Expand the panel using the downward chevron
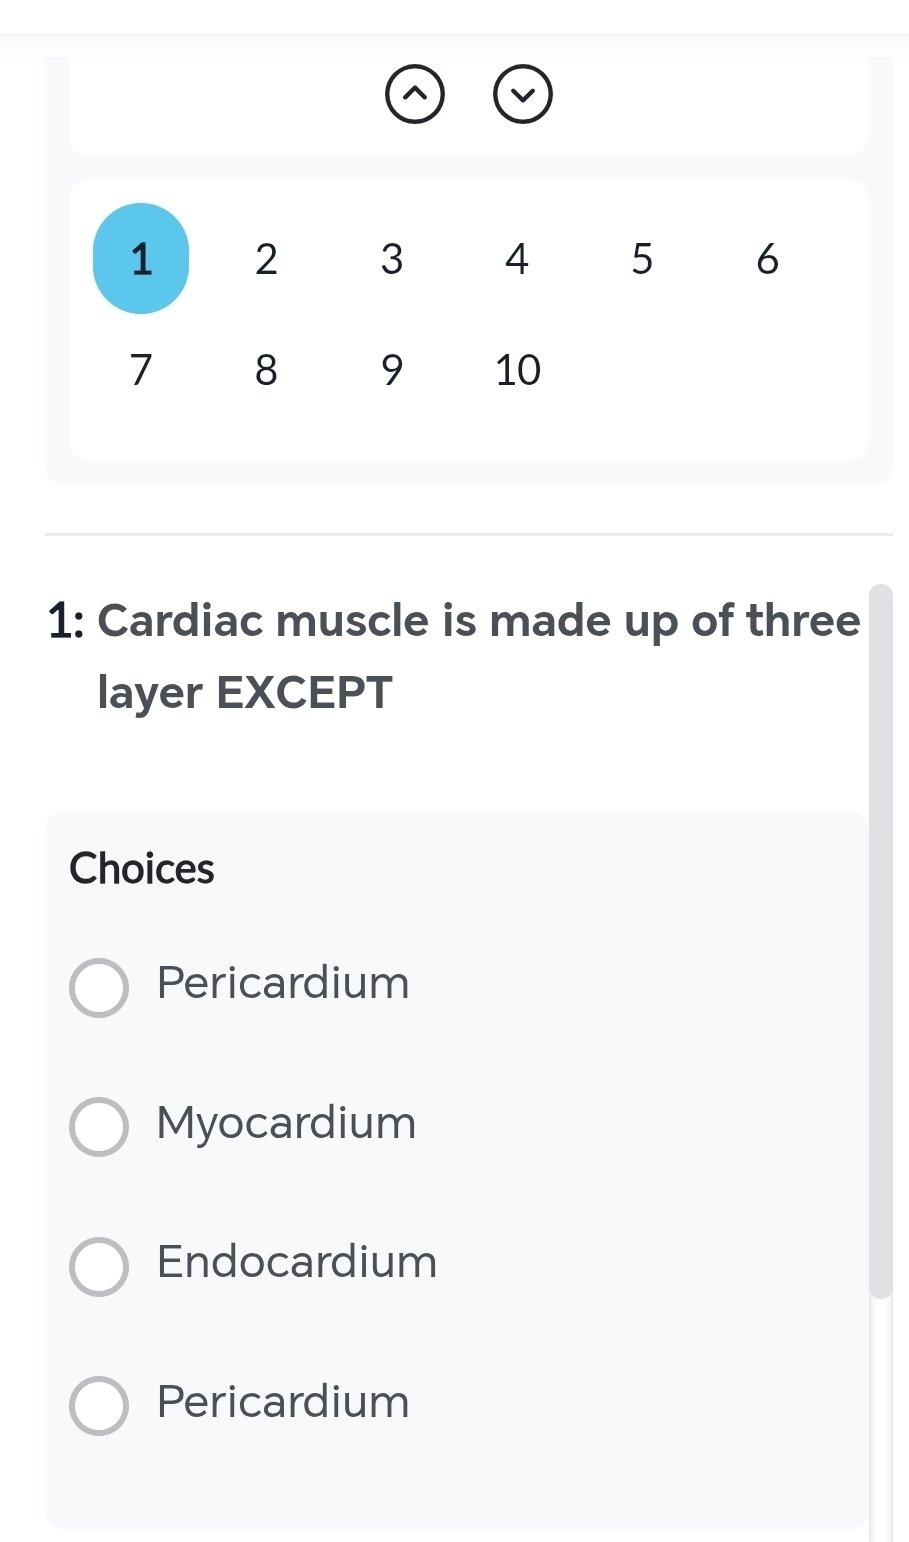909x1542 pixels. click(x=521, y=94)
